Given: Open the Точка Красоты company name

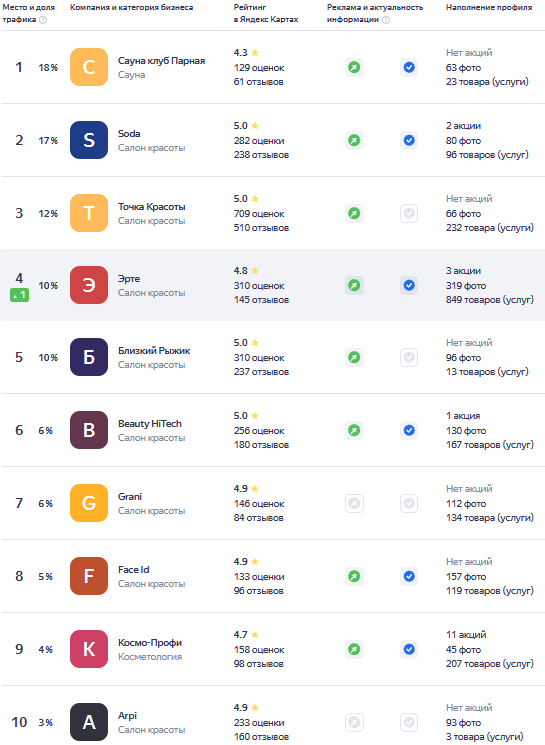Looking at the screenshot, I should 152,207.
